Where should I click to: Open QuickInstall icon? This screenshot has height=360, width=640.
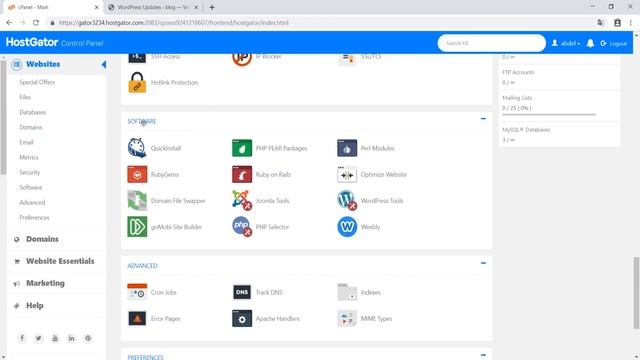[x=137, y=148]
